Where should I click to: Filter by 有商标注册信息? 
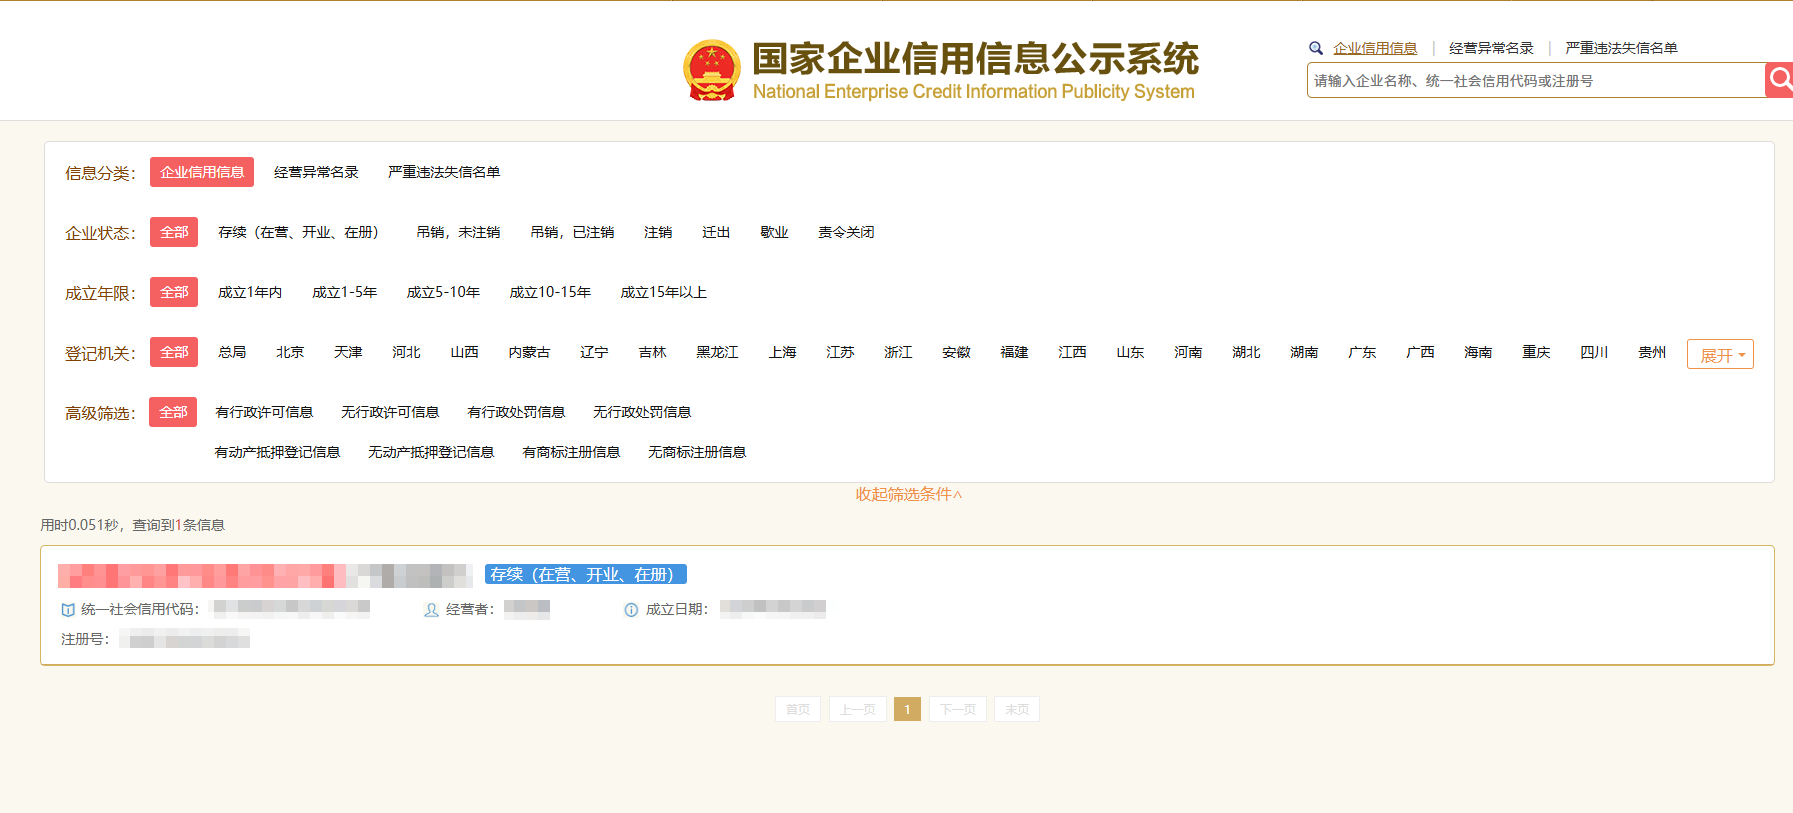tap(571, 452)
